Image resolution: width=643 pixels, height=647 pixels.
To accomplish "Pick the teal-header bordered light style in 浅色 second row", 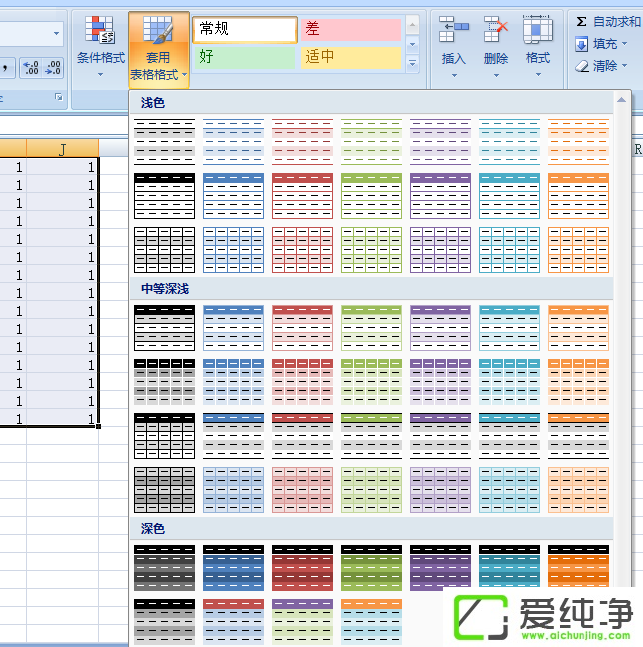I will coord(509,196).
